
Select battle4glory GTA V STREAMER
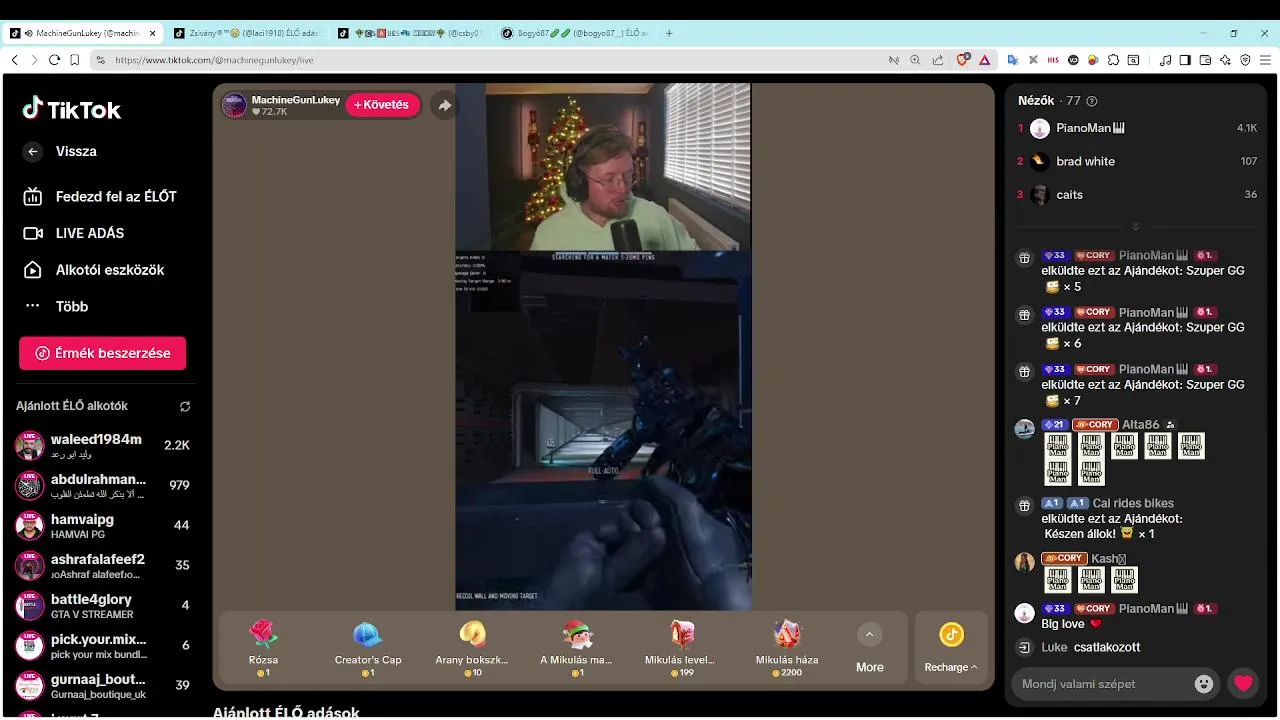point(102,606)
